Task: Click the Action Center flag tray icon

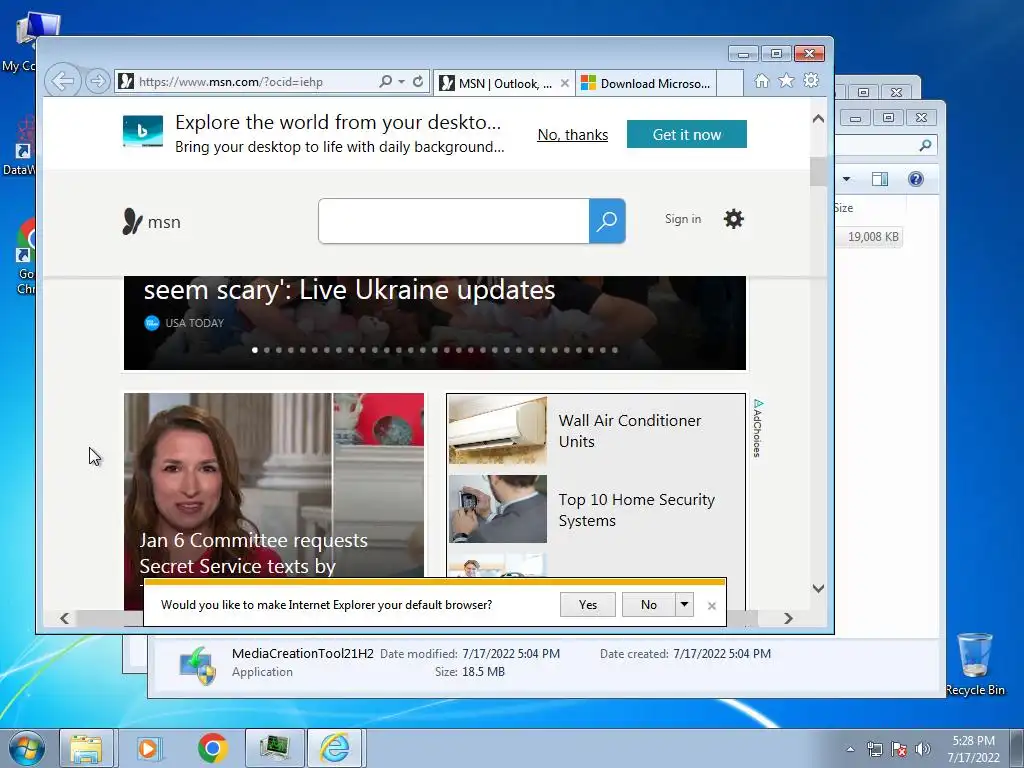Action: click(x=899, y=749)
